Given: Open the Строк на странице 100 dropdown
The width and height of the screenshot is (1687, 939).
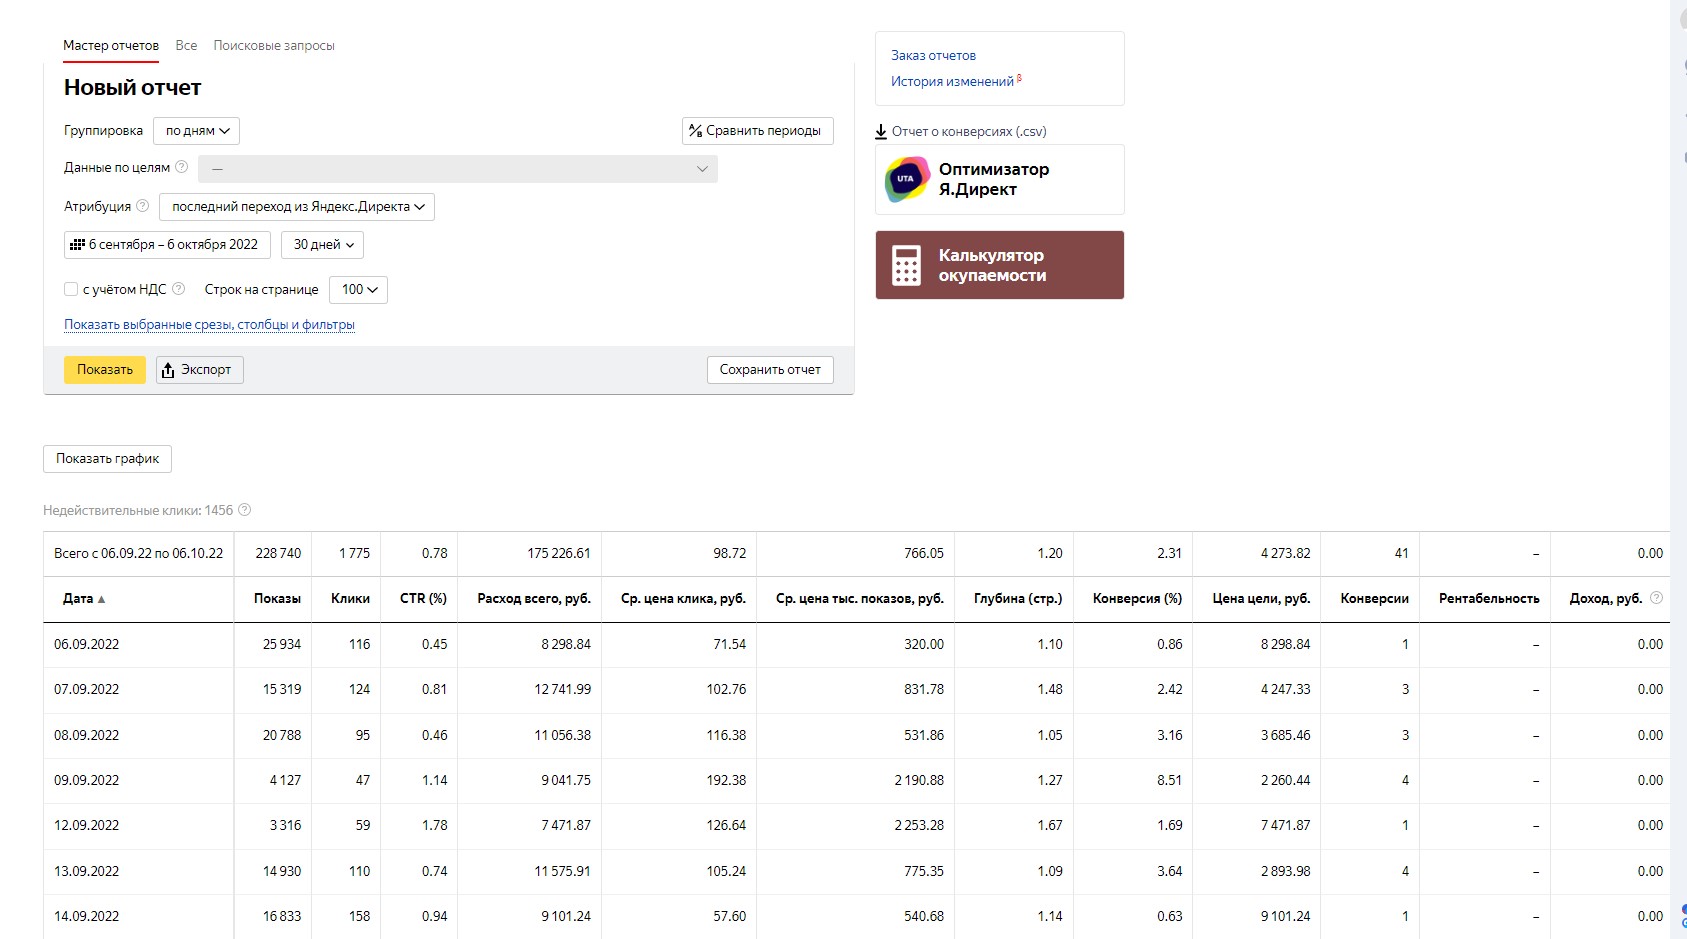Looking at the screenshot, I should pyautogui.click(x=358, y=290).
